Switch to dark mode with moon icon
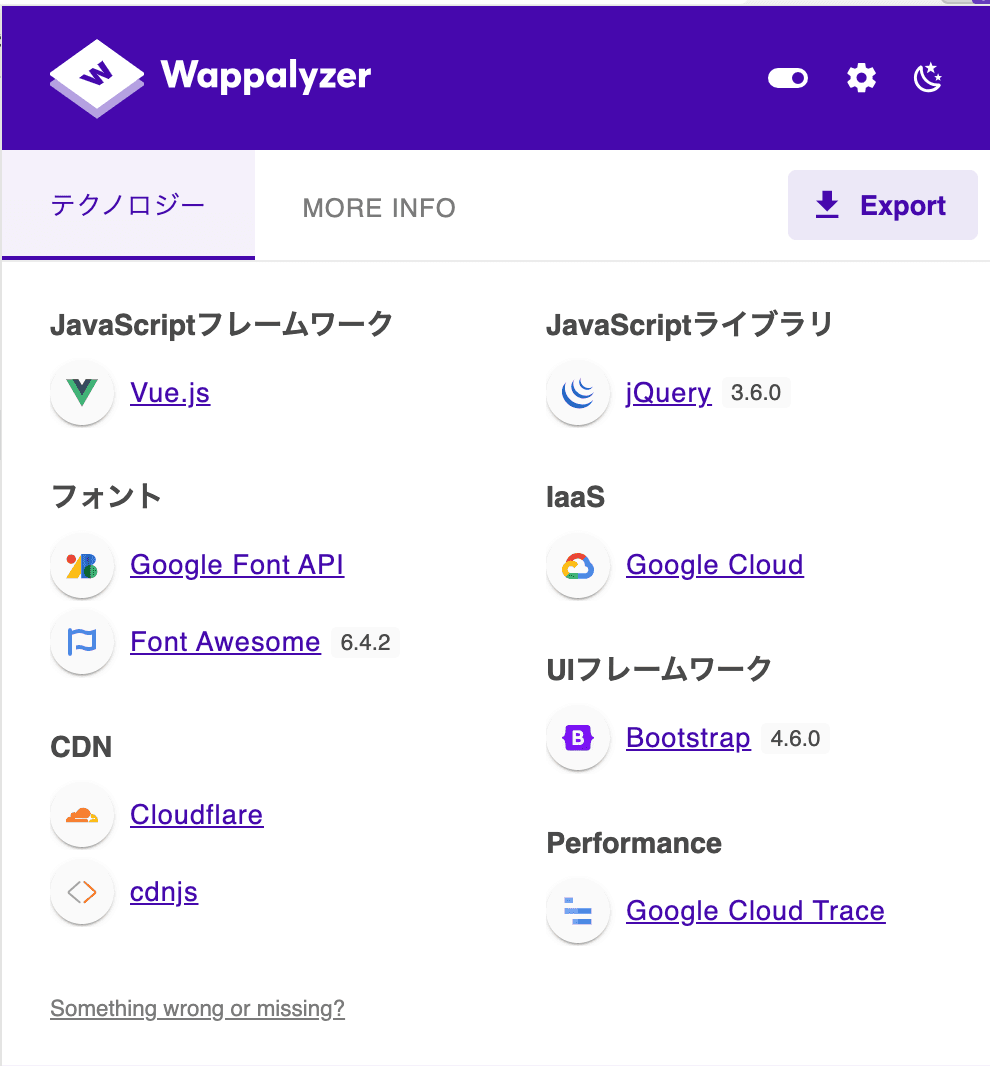This screenshot has width=990, height=1066. 929,77
